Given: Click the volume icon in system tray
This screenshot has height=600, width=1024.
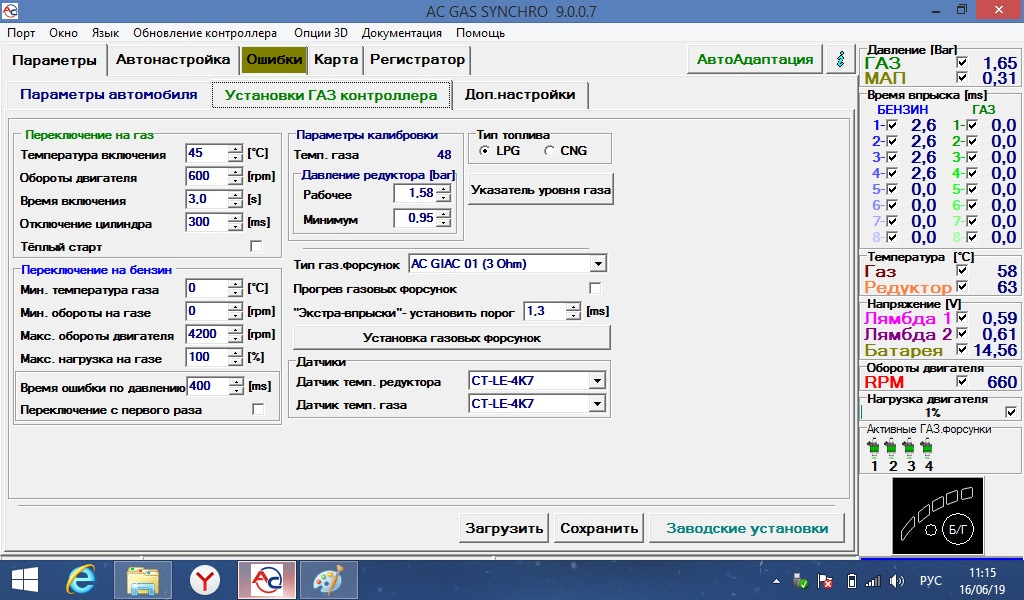Looking at the screenshot, I should [897, 580].
